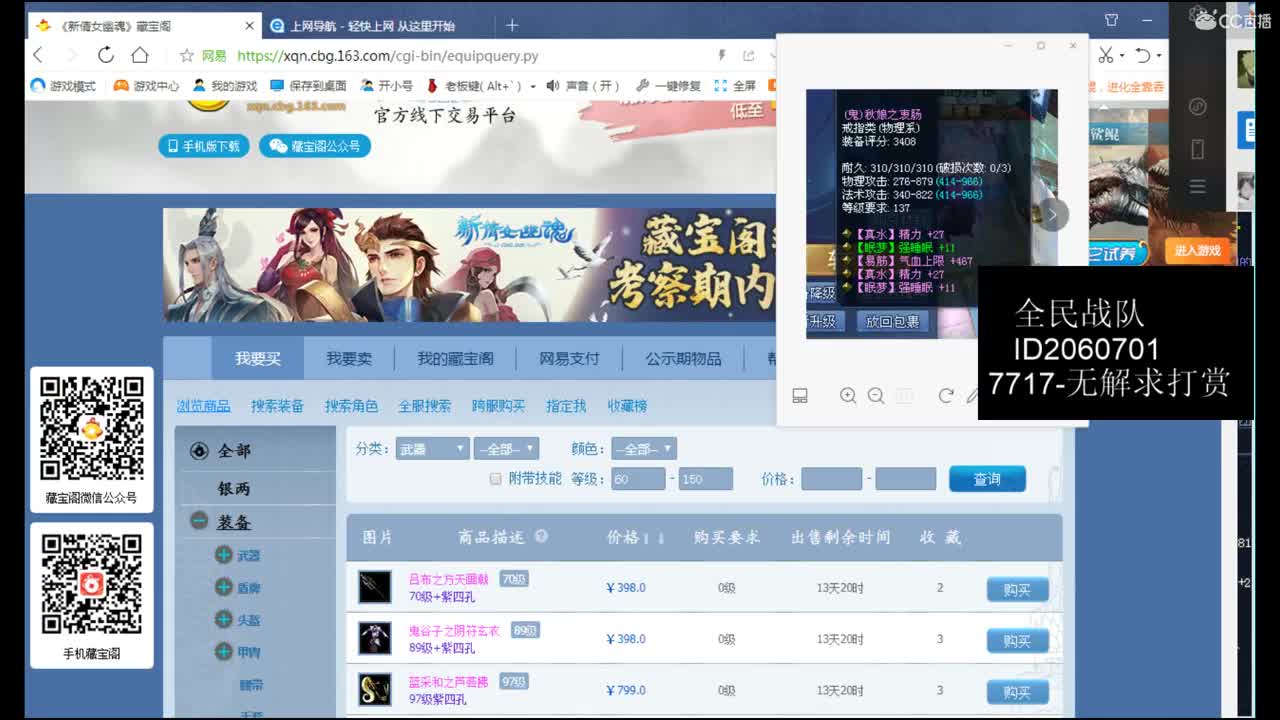Viewport: 1280px width, 720px height.
Task: Zoom in on image in viewer window
Action: pos(848,396)
